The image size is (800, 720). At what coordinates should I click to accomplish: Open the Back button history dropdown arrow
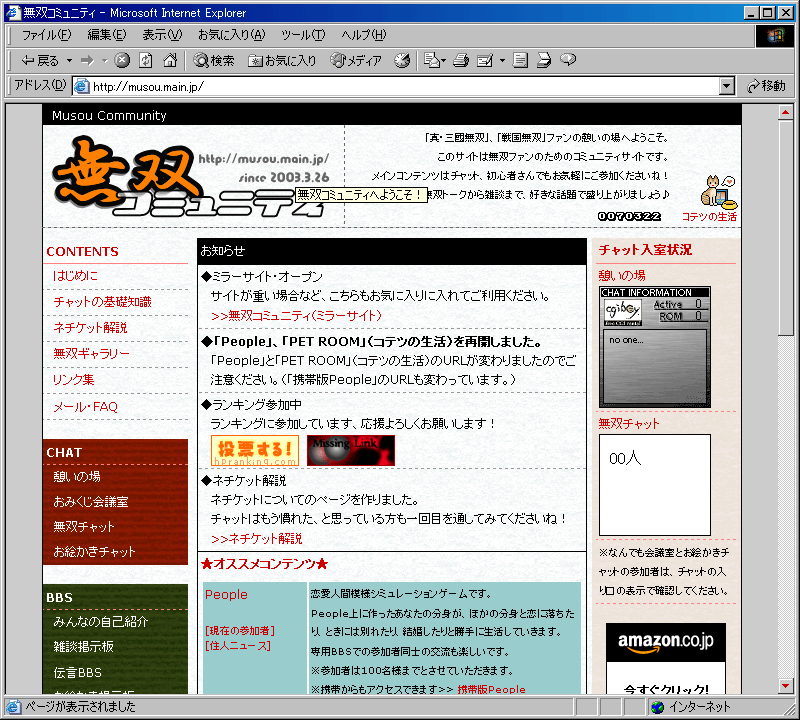point(69,61)
